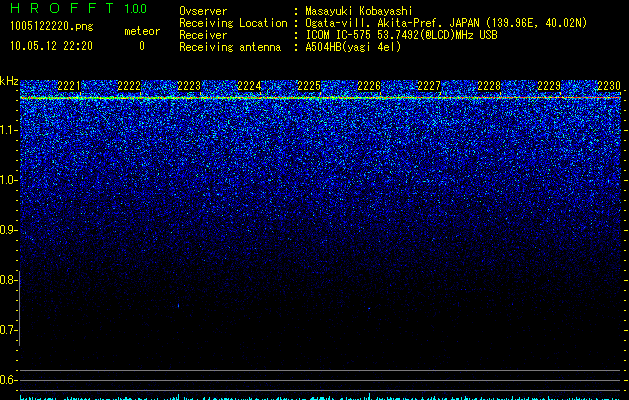Image resolution: width=629 pixels, height=400 pixels.
Task: Click the 2223 time marker
Action: (189, 86)
